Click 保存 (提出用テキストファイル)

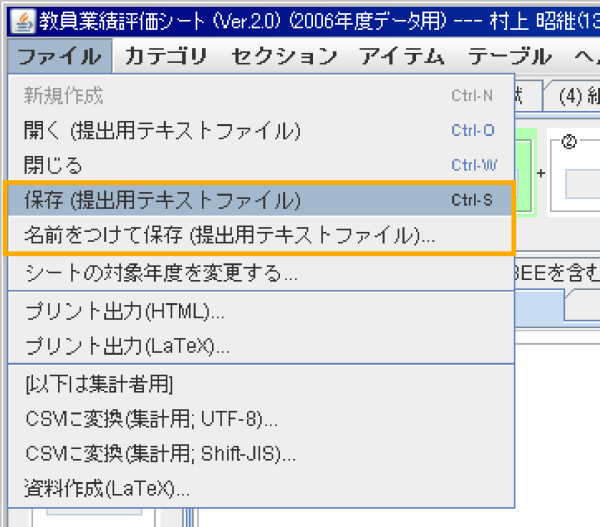click(x=162, y=200)
